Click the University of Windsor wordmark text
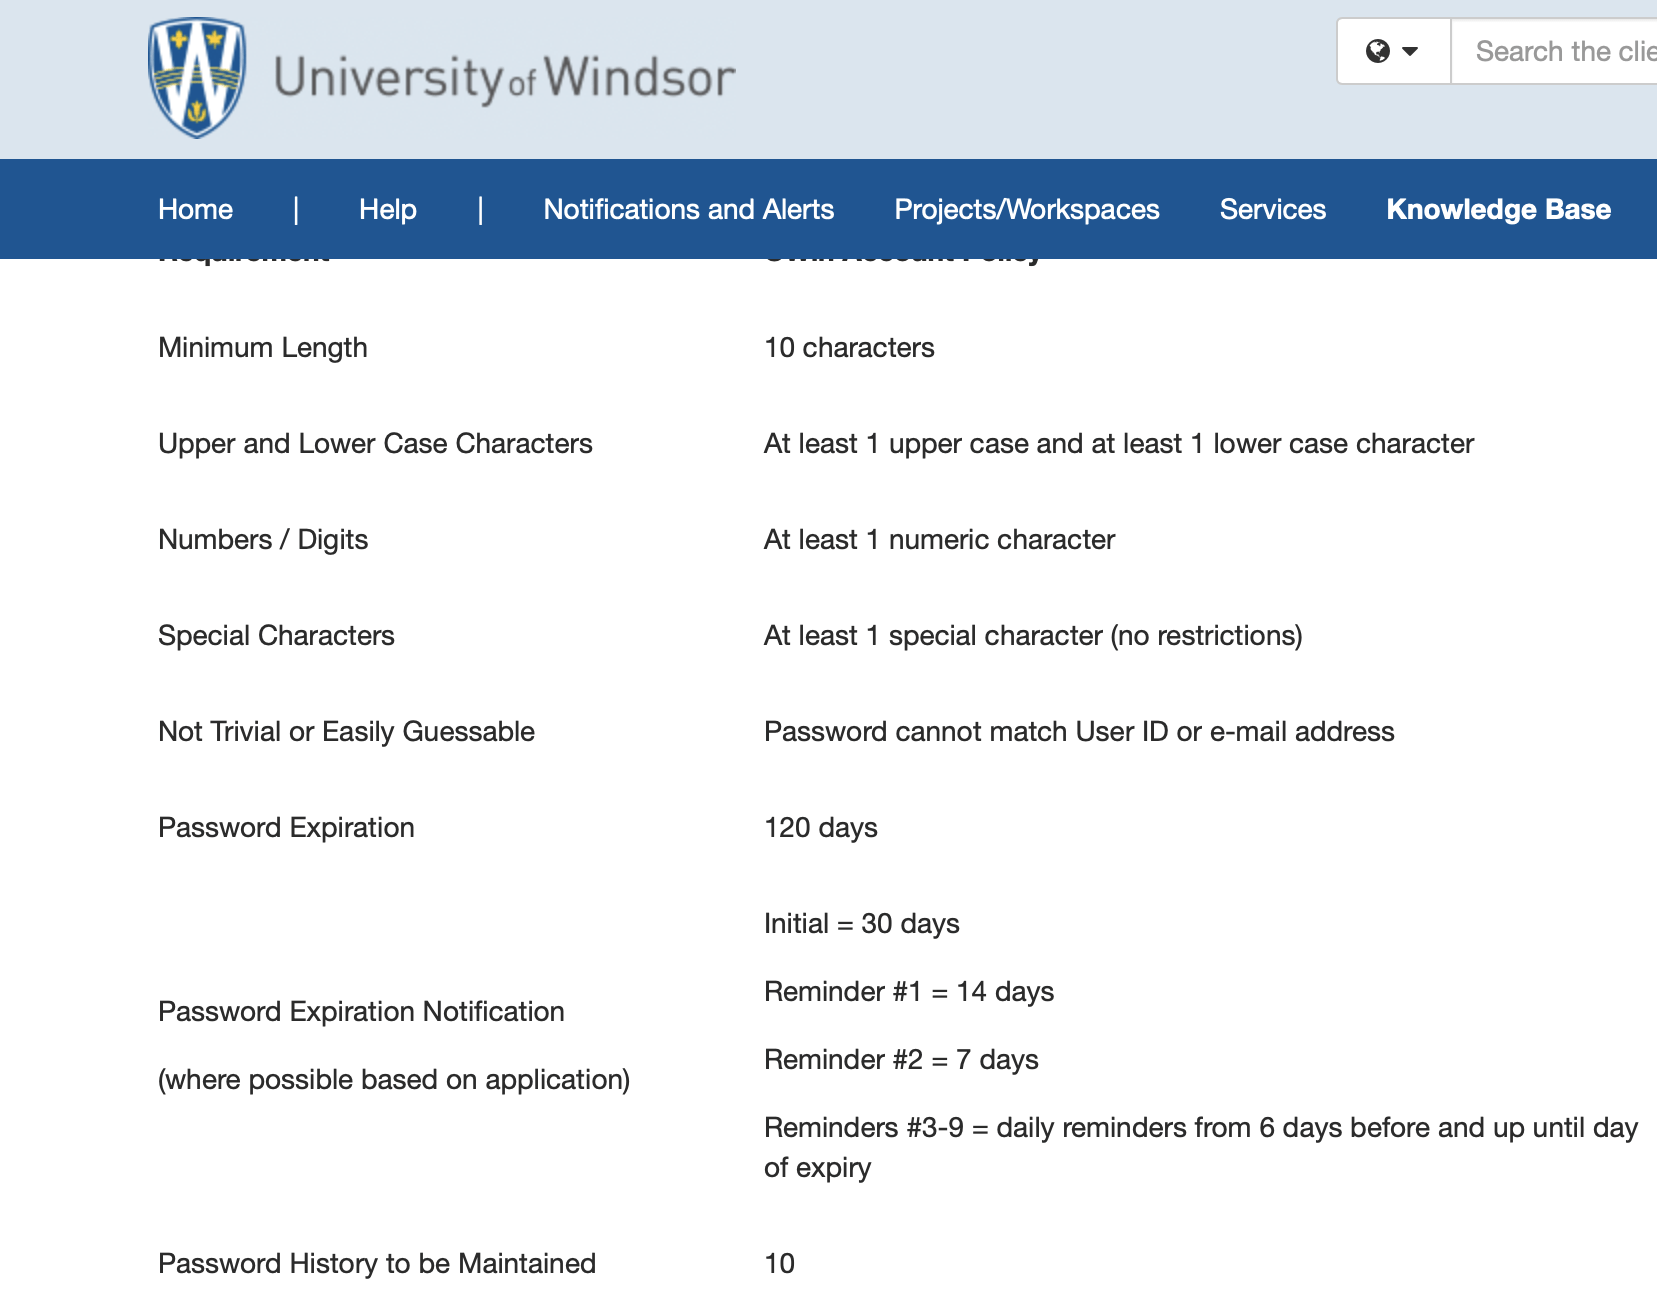 point(504,78)
